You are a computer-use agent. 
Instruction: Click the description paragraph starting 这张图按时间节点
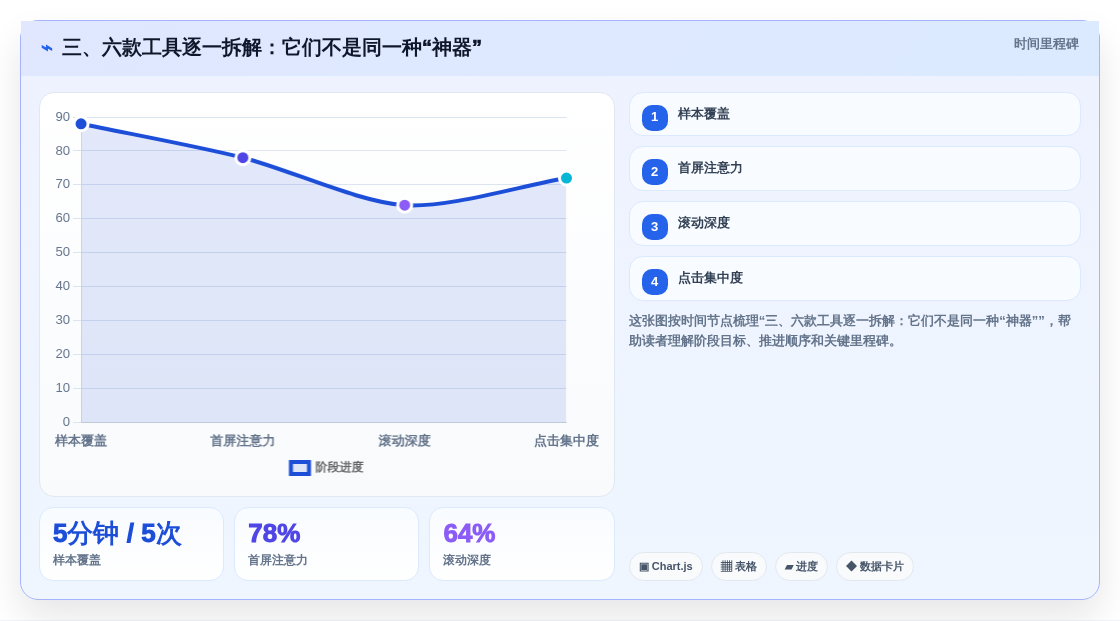click(850, 331)
